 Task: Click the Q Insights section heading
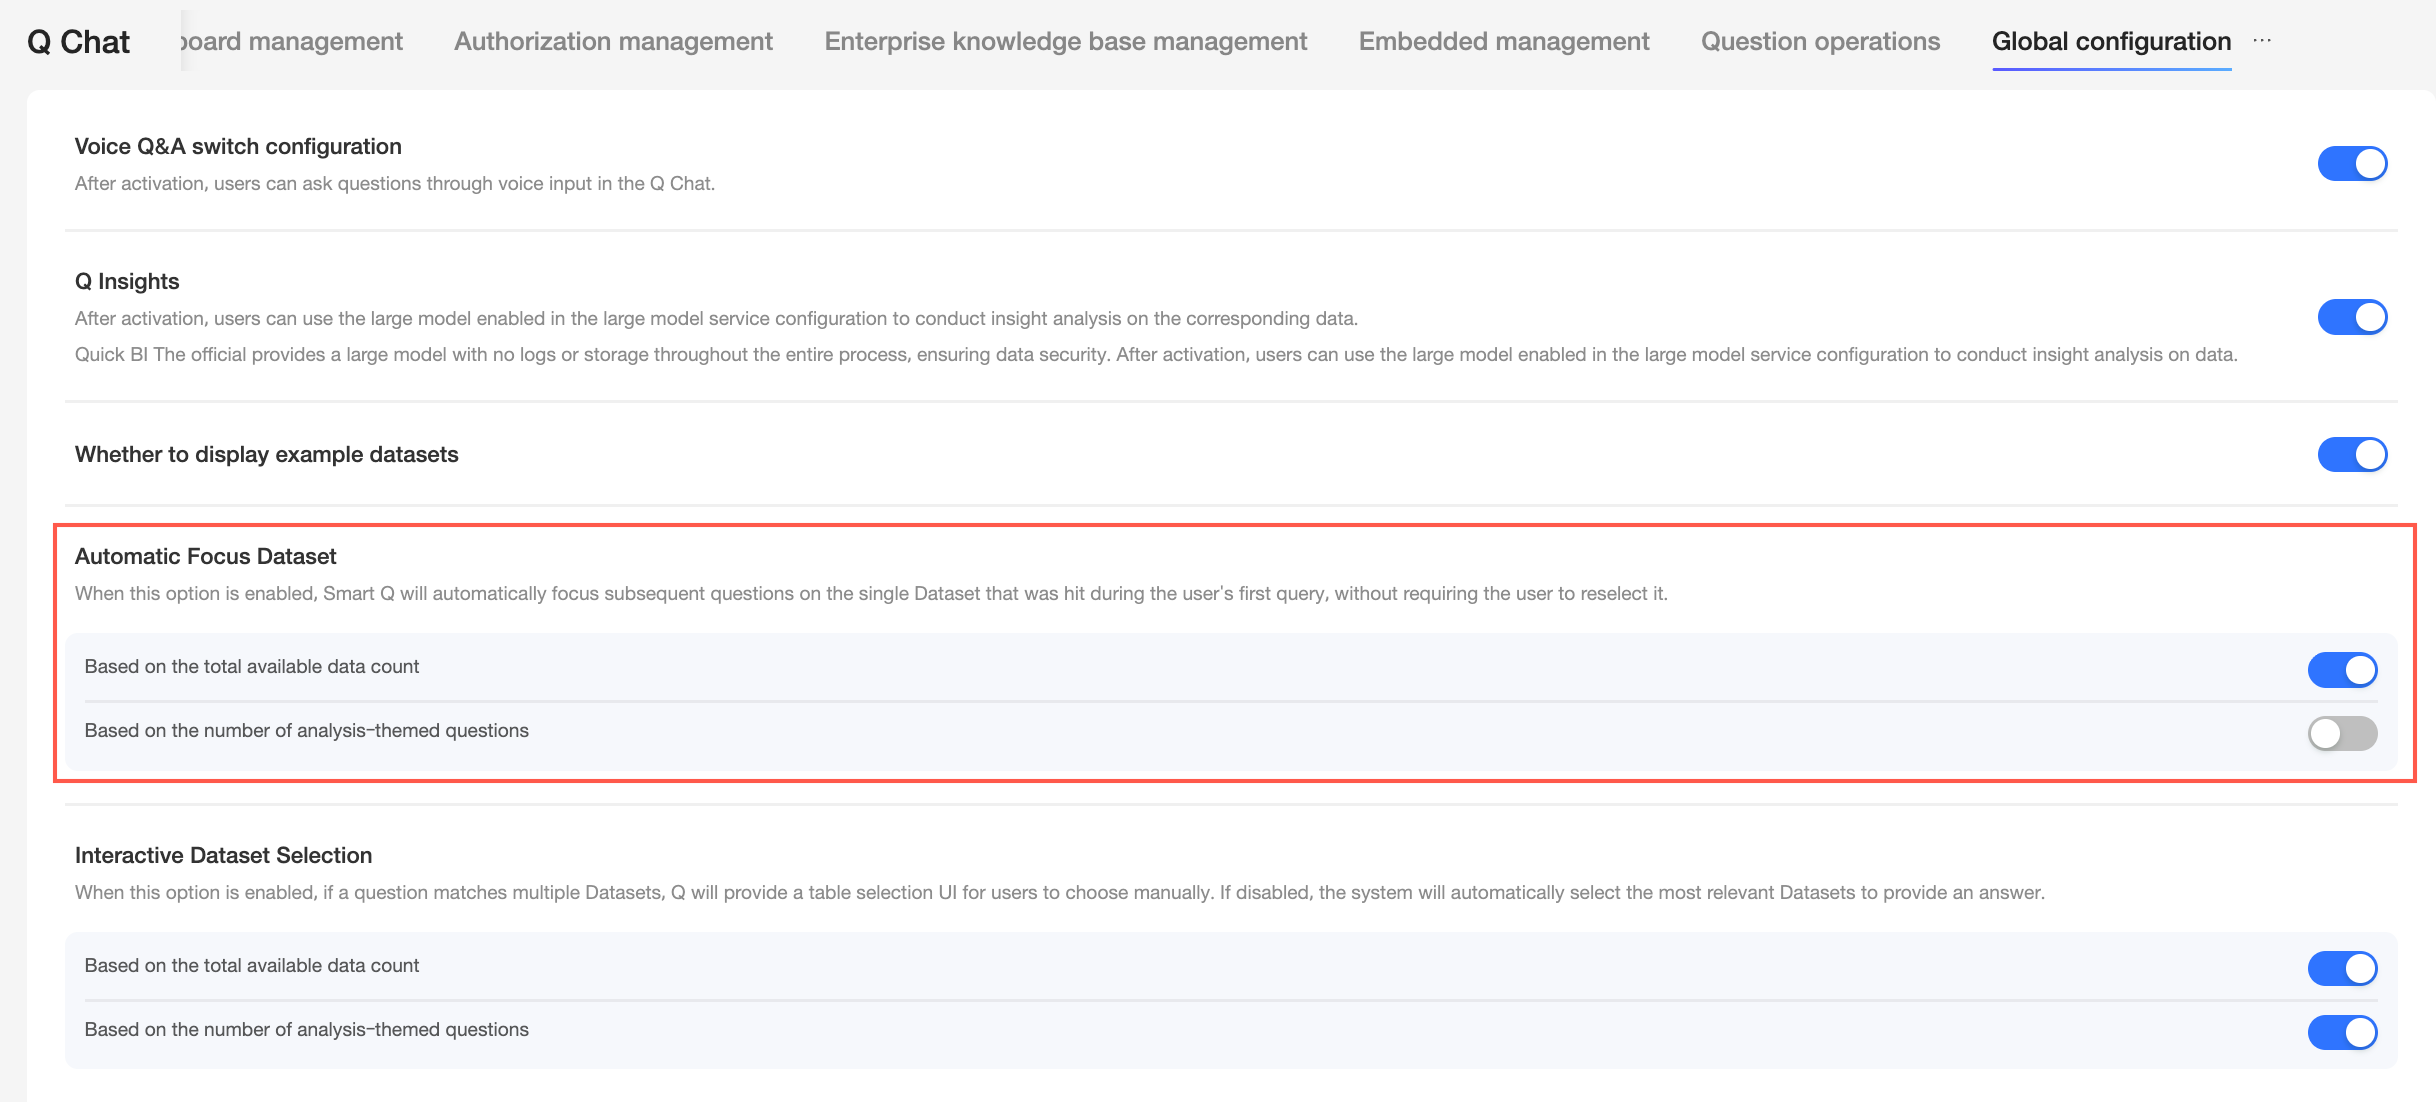tap(127, 281)
